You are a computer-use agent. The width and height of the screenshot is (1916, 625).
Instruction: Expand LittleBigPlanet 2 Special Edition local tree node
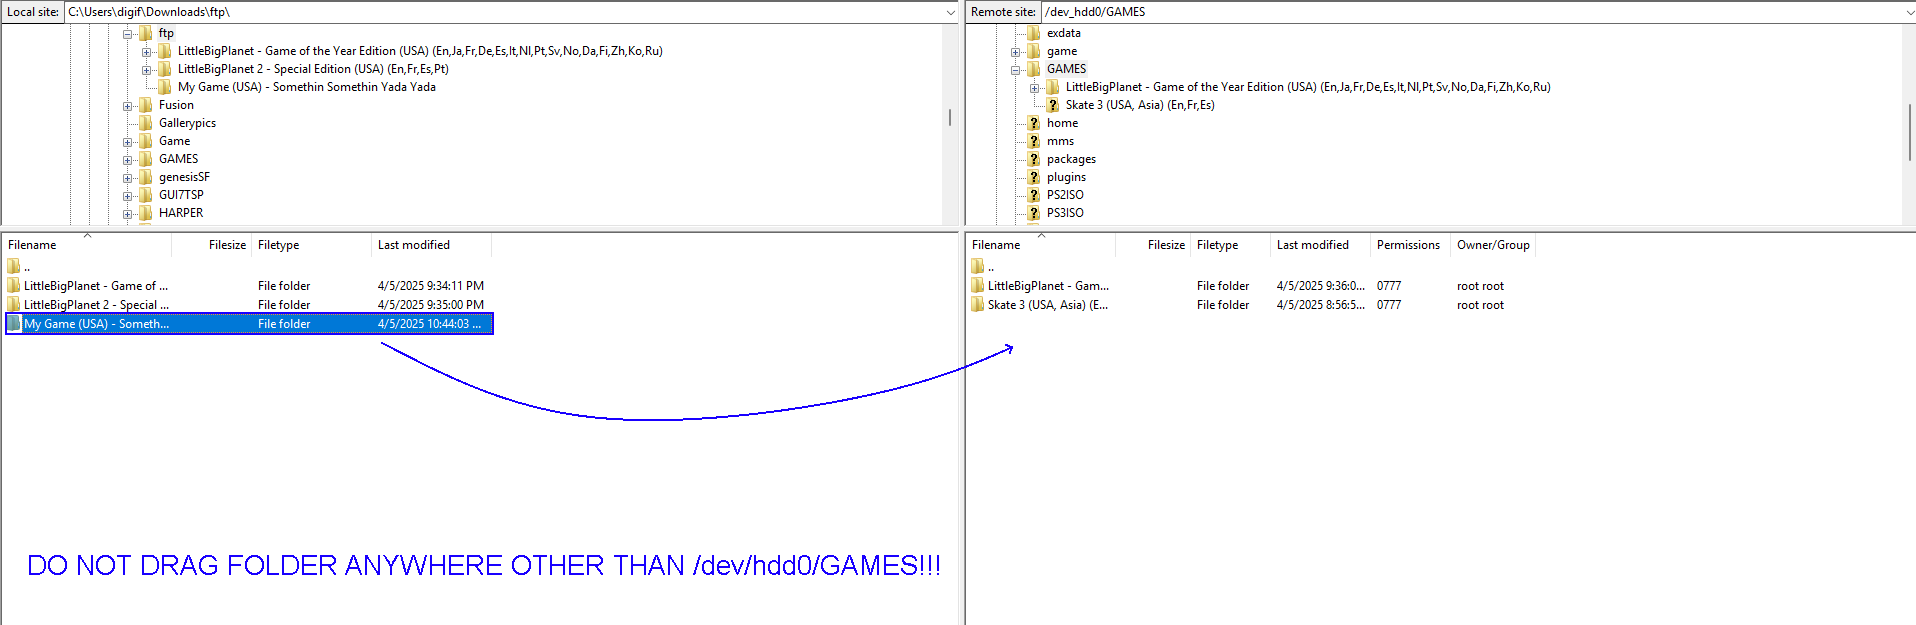146,70
